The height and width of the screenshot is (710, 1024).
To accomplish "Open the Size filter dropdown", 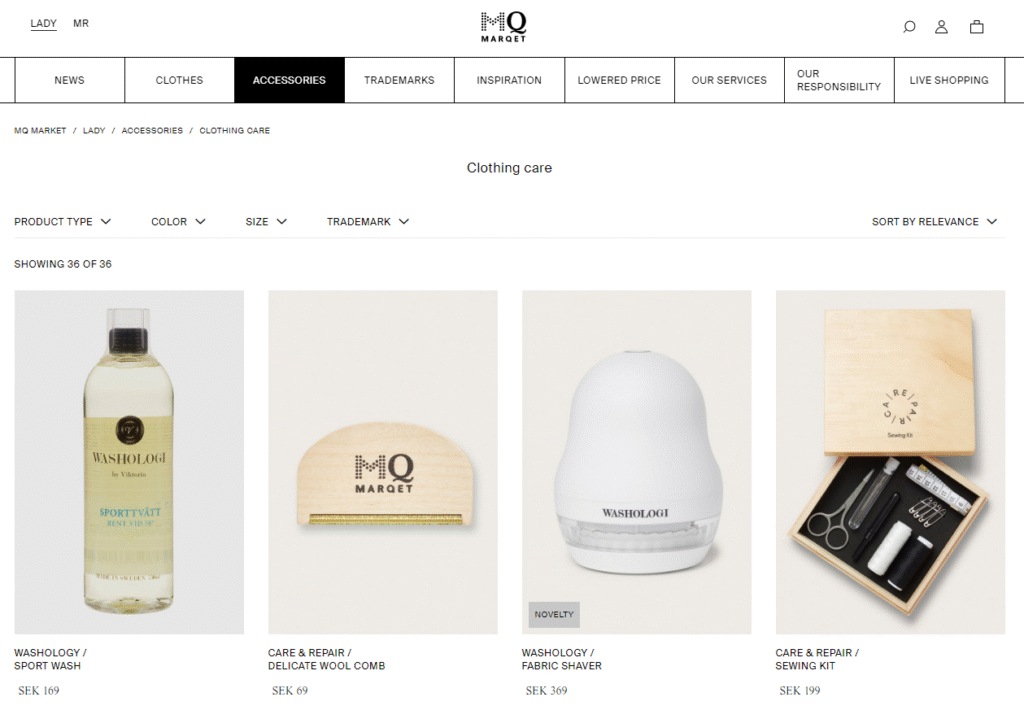I will point(266,221).
